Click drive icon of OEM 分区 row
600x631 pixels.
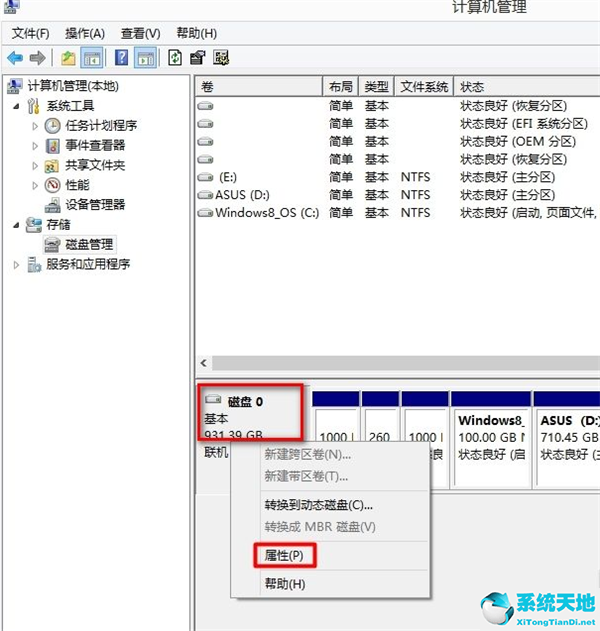[x=205, y=142]
